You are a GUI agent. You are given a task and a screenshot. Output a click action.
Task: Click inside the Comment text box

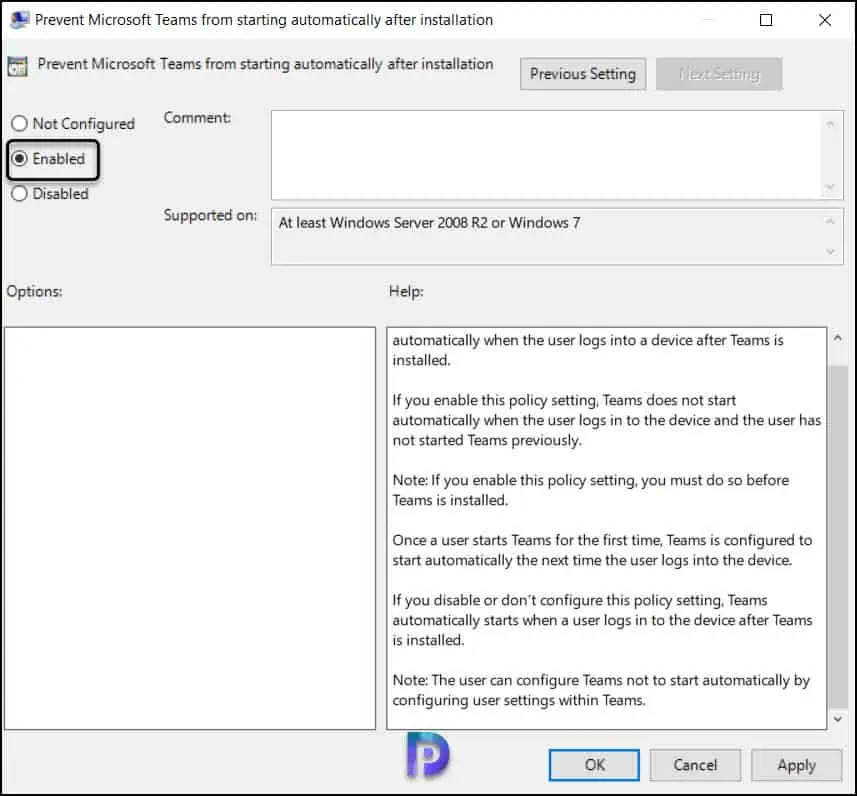pyautogui.click(x=547, y=155)
